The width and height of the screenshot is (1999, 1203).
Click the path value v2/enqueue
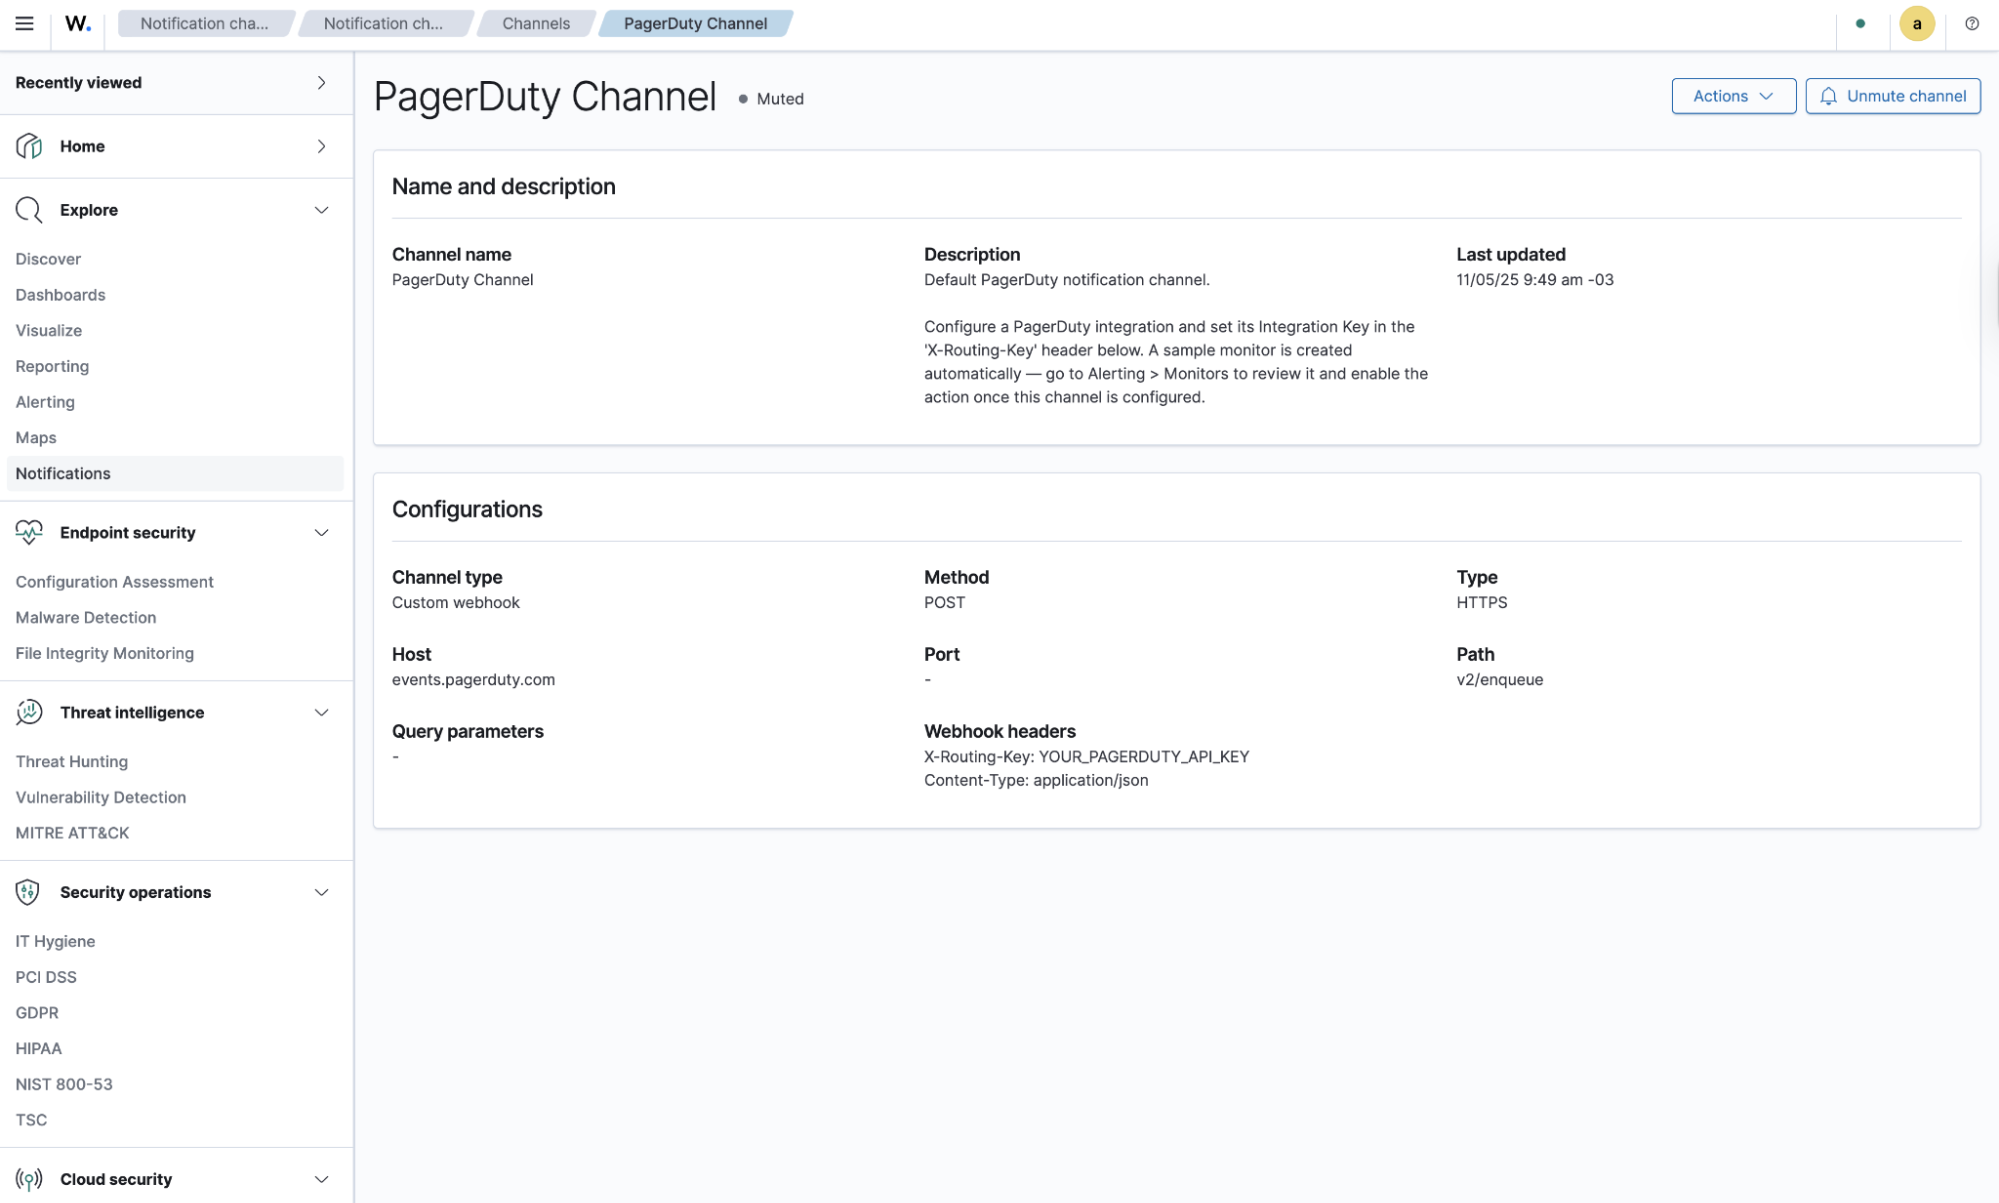(x=1499, y=680)
